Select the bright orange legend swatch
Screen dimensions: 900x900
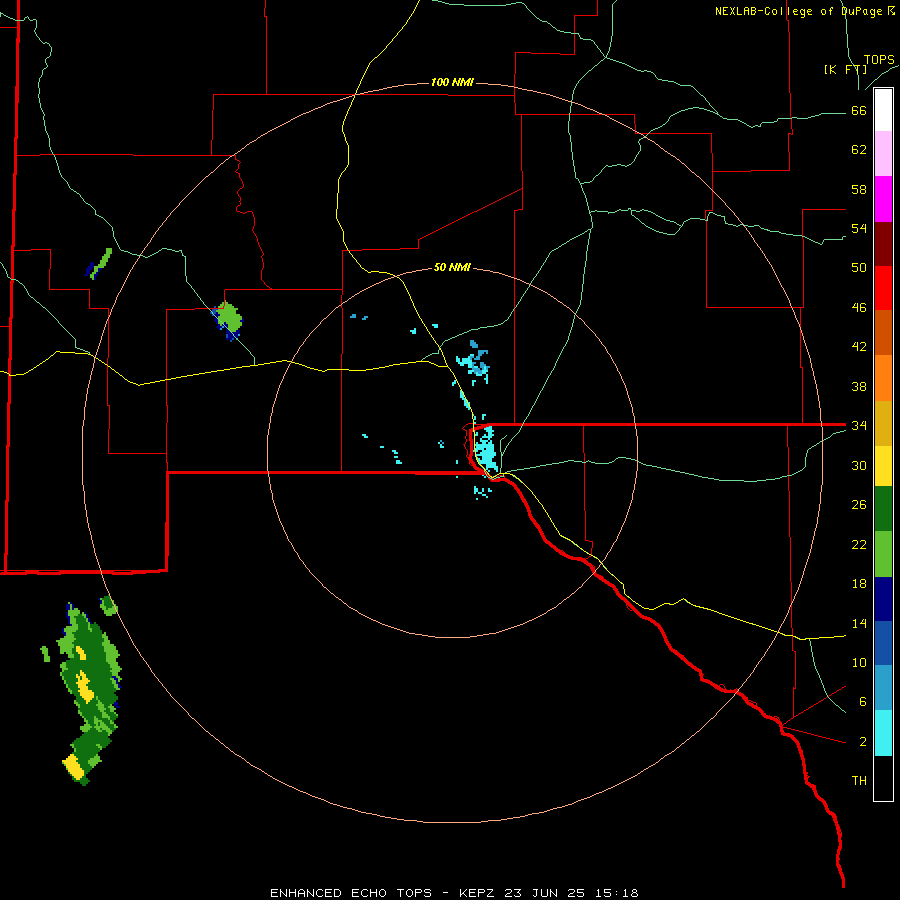[x=883, y=378]
